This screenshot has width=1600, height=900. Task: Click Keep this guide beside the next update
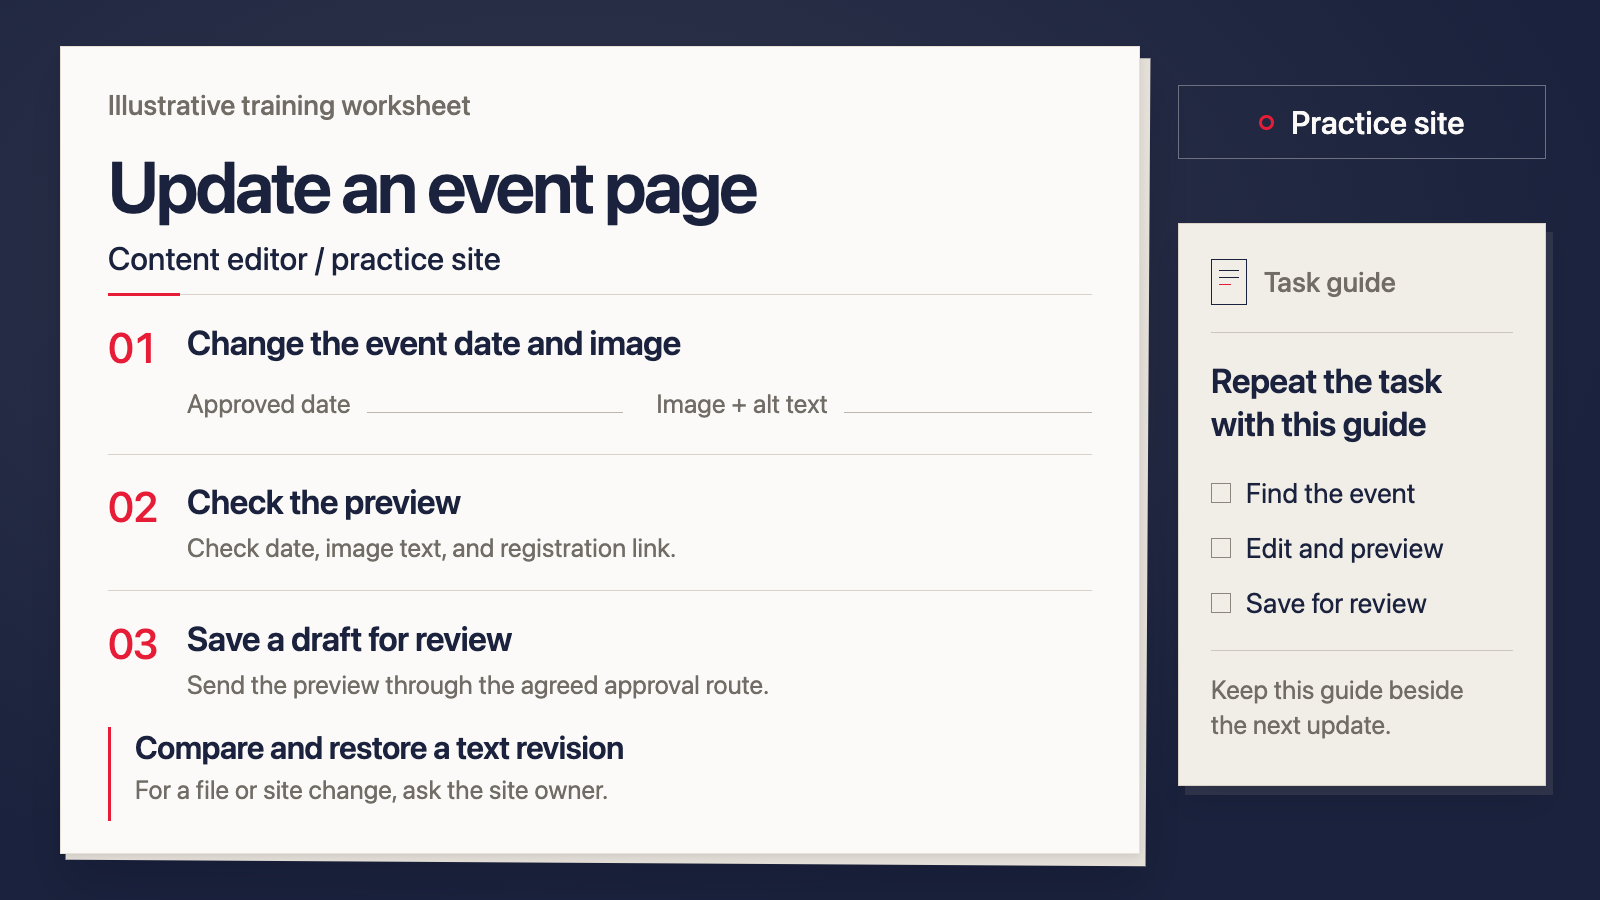1337,708
